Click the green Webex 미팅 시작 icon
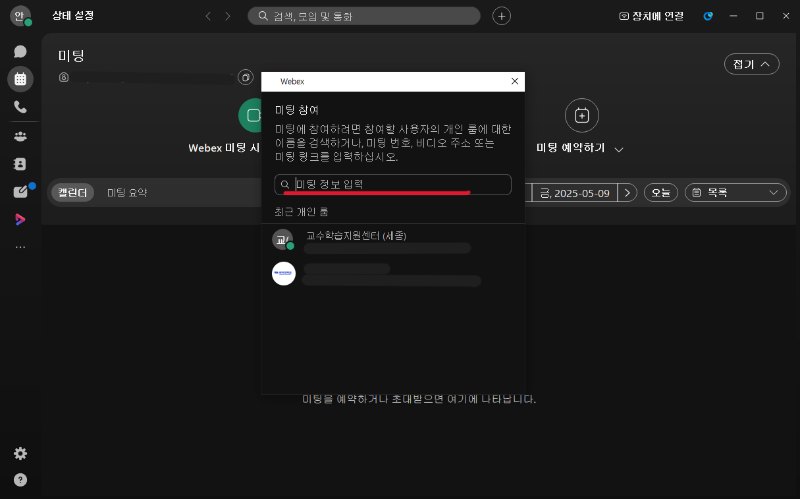800x499 pixels. [x=251, y=115]
